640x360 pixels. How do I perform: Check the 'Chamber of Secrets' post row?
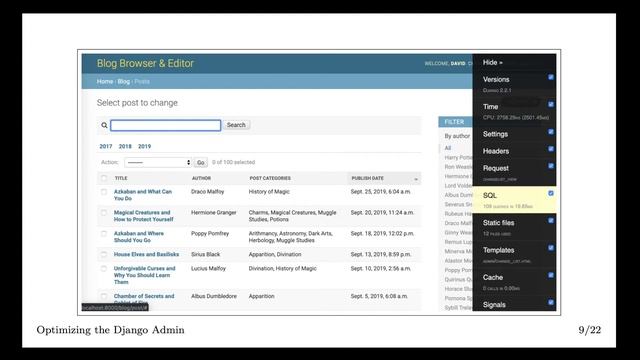tap(104, 296)
